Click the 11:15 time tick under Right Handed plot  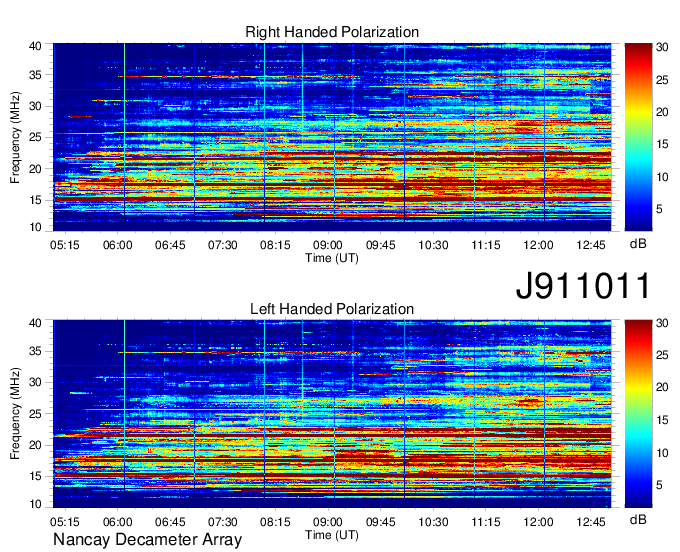486,245
